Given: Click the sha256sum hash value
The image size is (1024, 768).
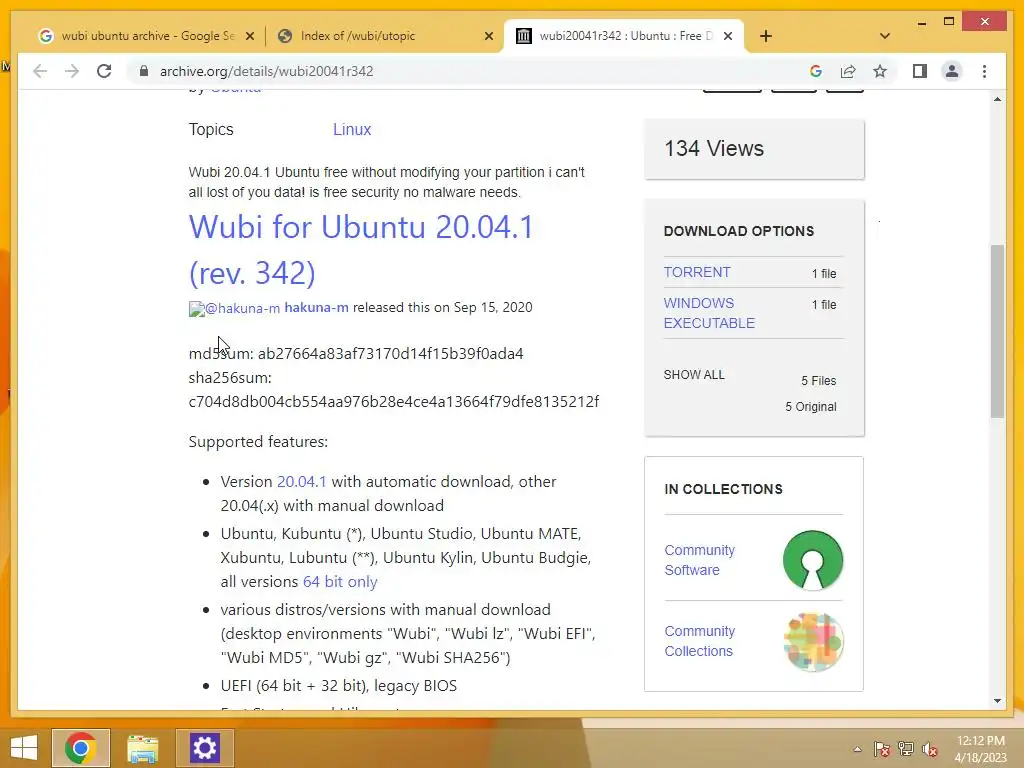Looking at the screenshot, I should tap(394, 401).
